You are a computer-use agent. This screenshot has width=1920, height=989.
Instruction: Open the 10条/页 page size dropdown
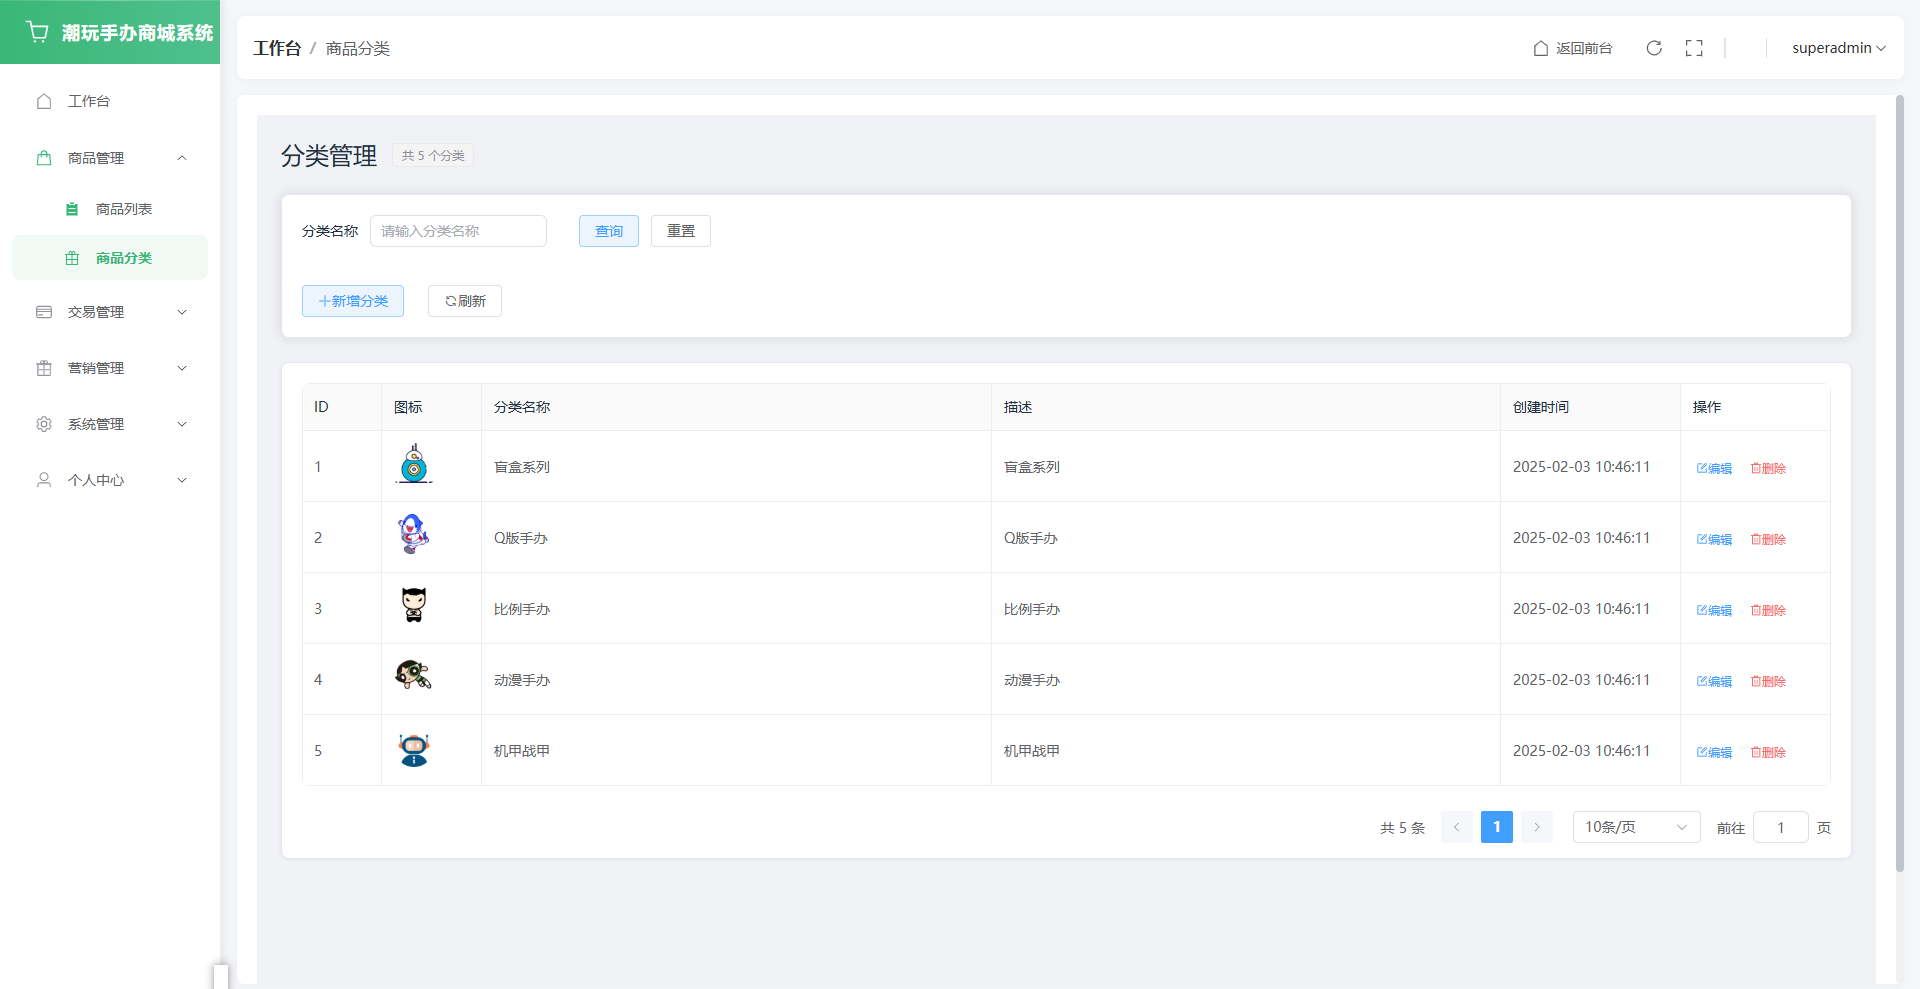[x=1636, y=827]
